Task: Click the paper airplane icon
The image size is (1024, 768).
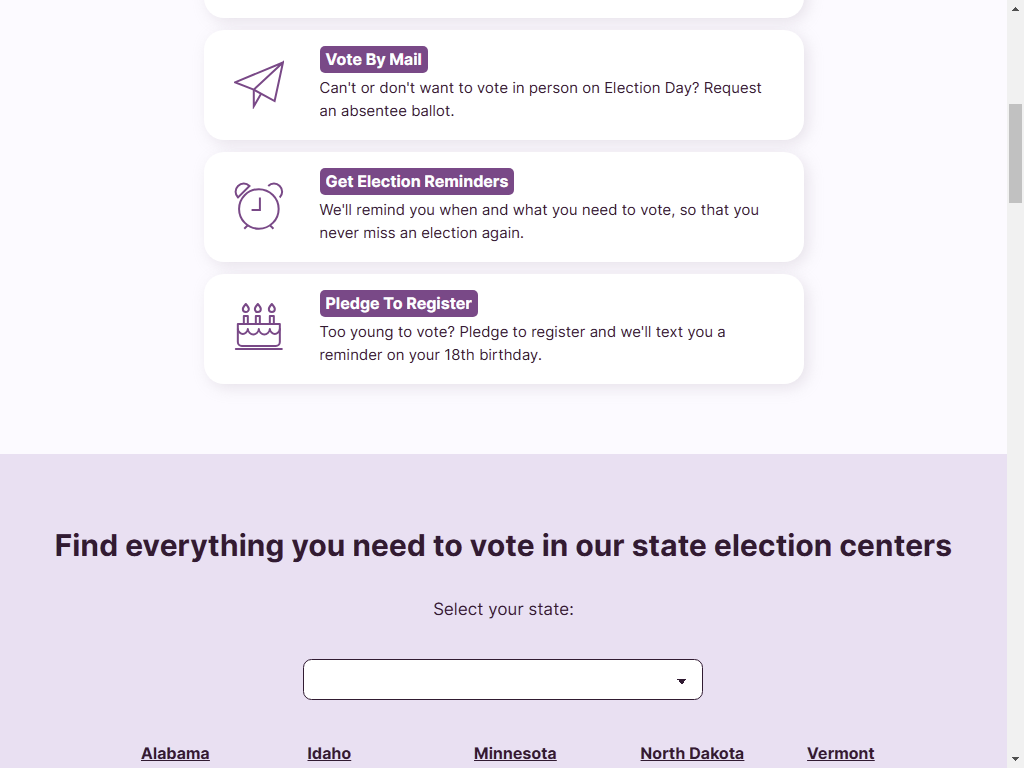Action: (259, 84)
